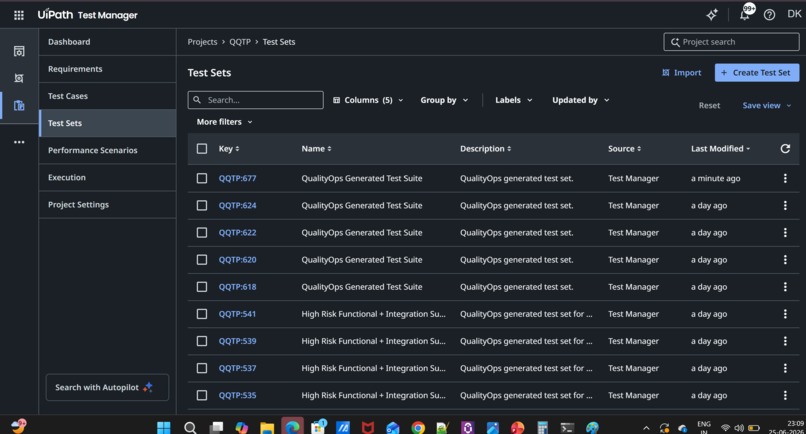Toggle select-all checkbox in table header
The height and width of the screenshot is (434, 806).
202,149
